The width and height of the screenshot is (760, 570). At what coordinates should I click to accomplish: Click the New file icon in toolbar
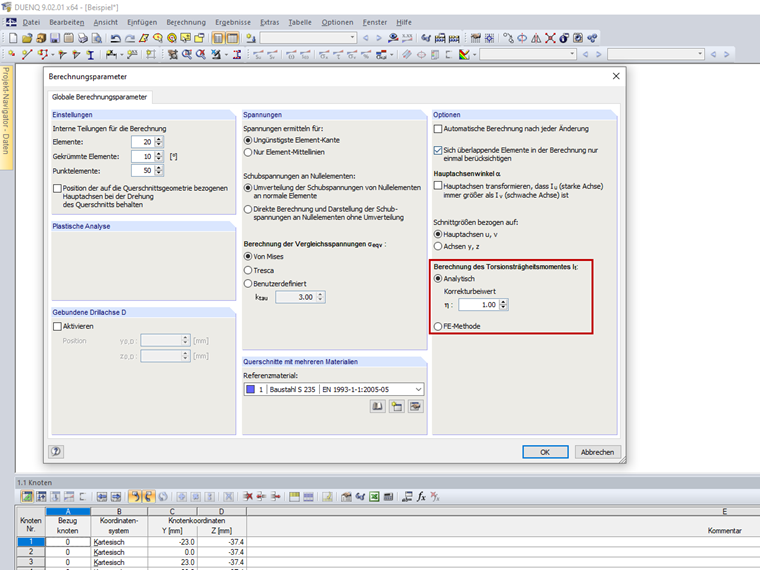click(x=13, y=38)
